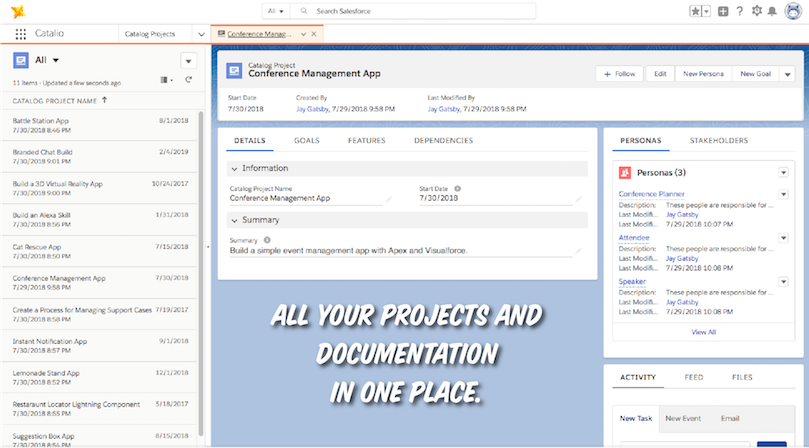The width and height of the screenshot is (809, 448).
Task: Switch to the Details tab
Action: [250, 140]
